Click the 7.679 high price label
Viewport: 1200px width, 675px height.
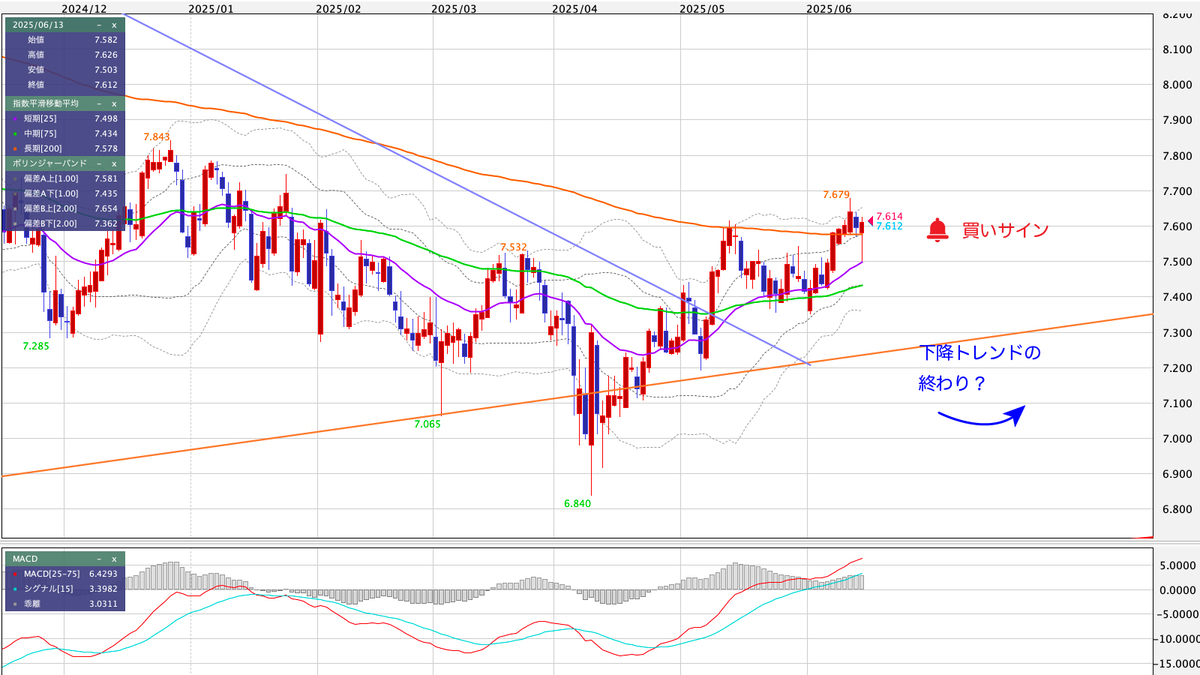pos(836,194)
